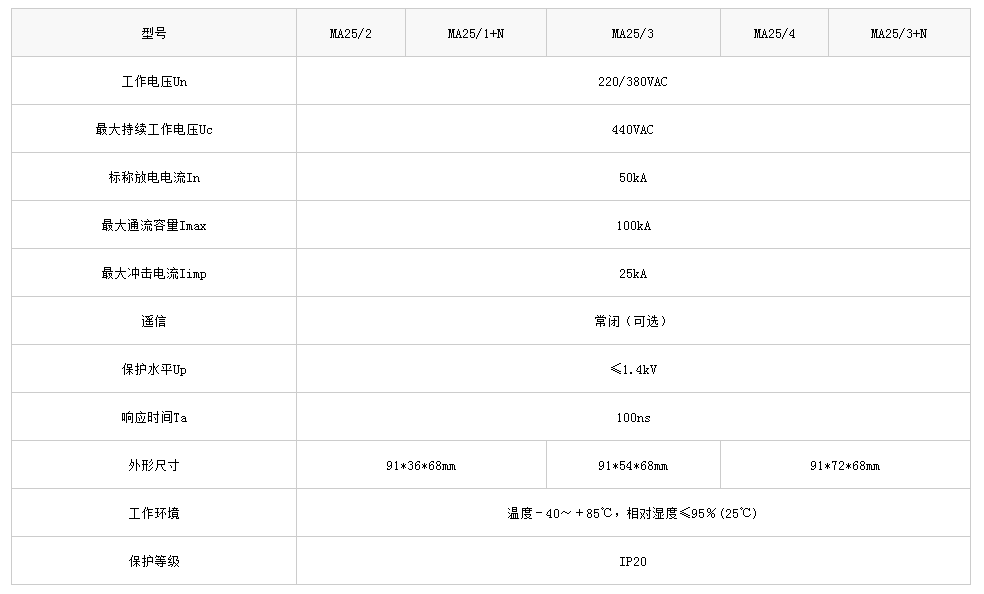Select the 91*36*68mm dimension cell
Viewport: 984px width, 594px height.
pos(421,465)
